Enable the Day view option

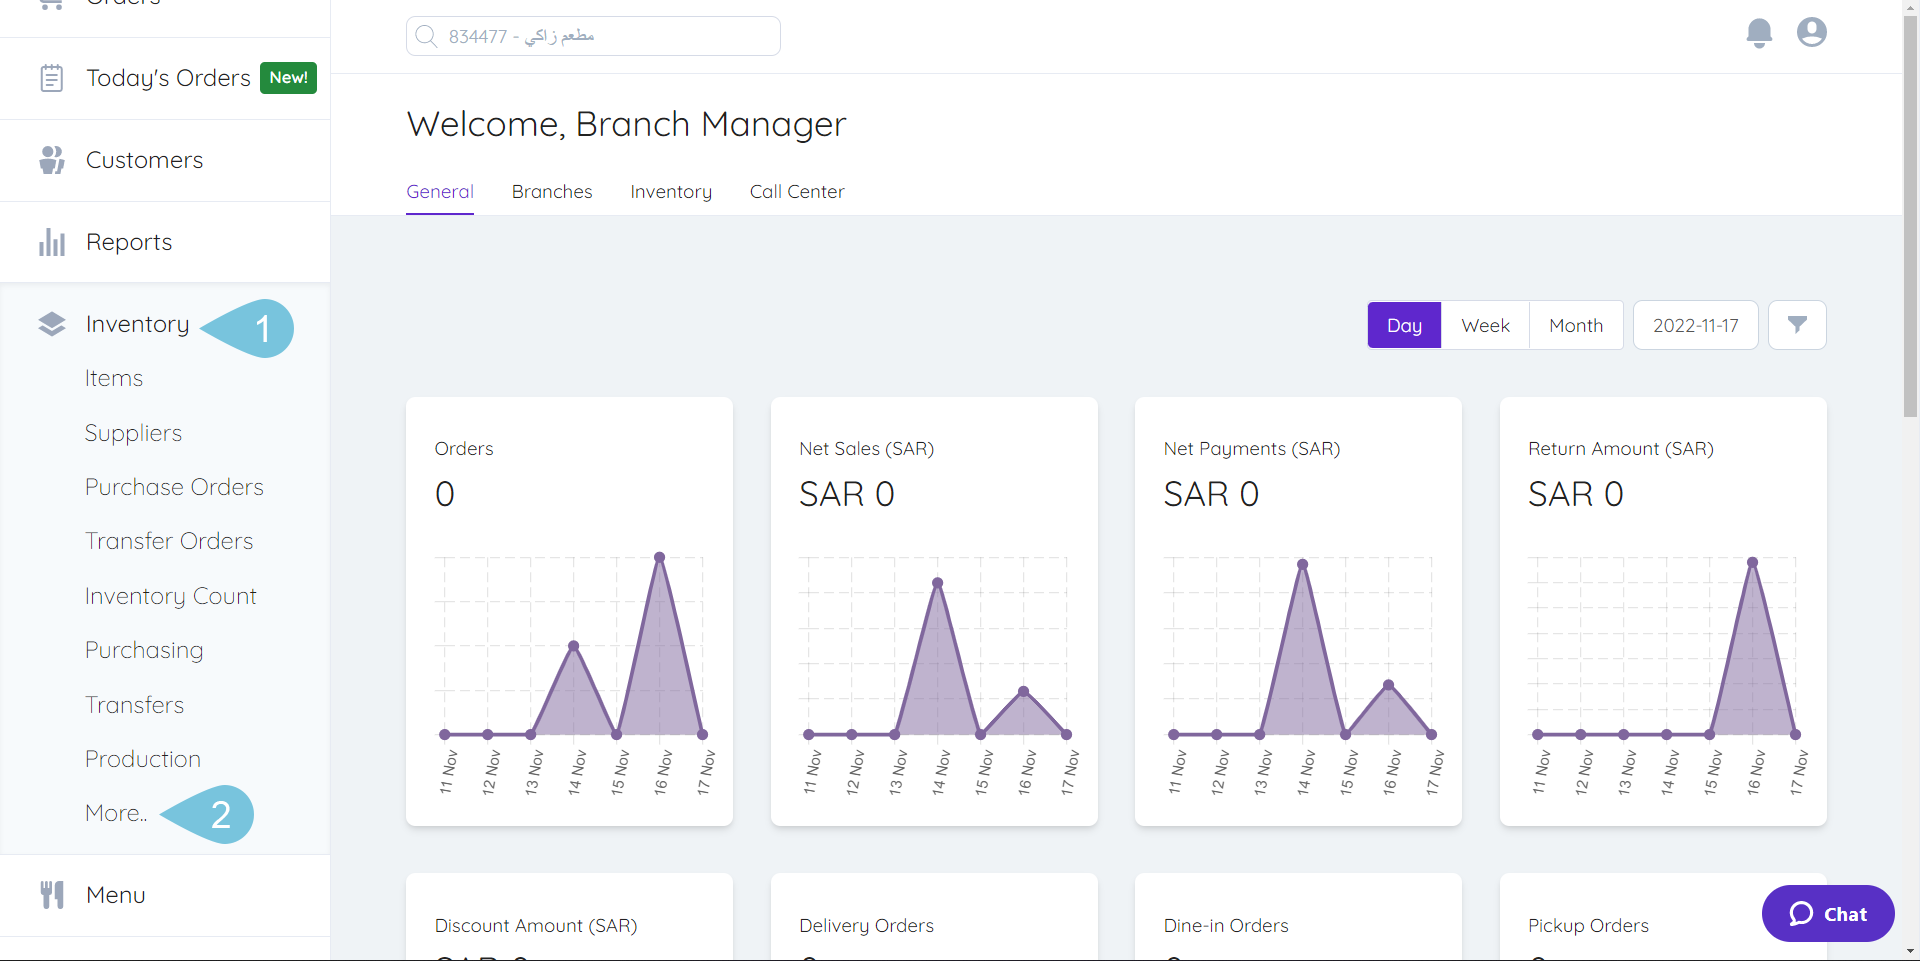point(1404,324)
